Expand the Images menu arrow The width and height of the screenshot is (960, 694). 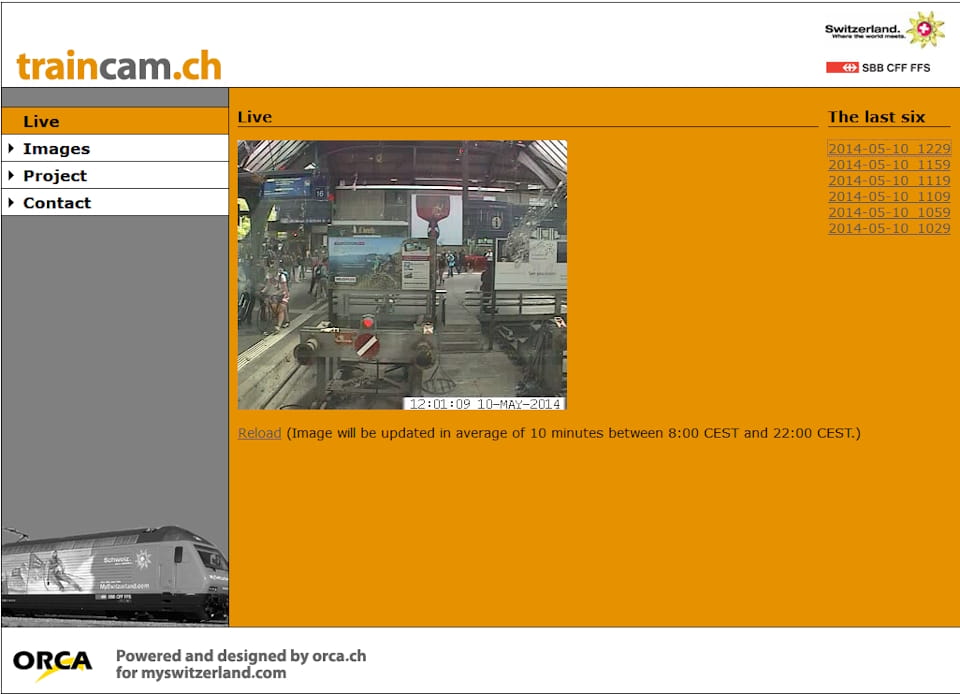(11, 149)
